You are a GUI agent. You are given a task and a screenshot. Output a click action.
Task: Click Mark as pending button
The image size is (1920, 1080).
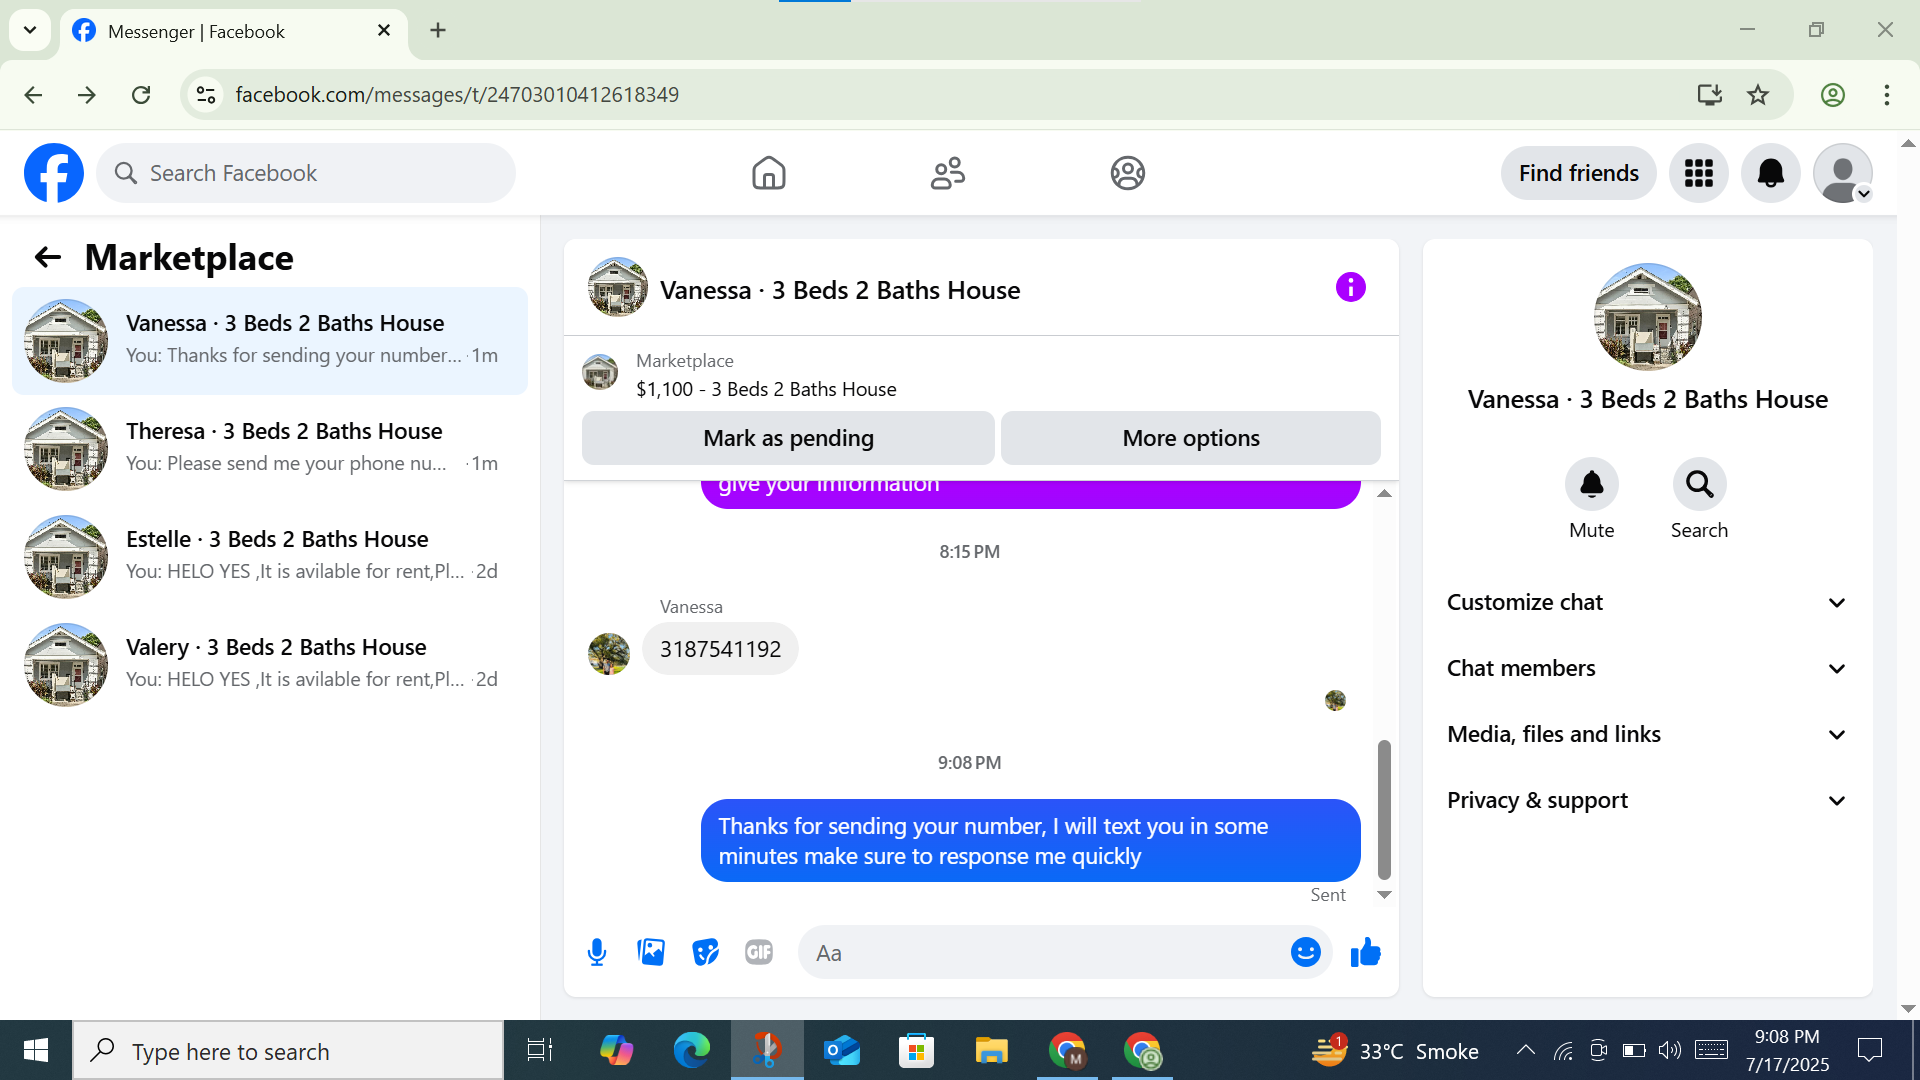pos(788,438)
